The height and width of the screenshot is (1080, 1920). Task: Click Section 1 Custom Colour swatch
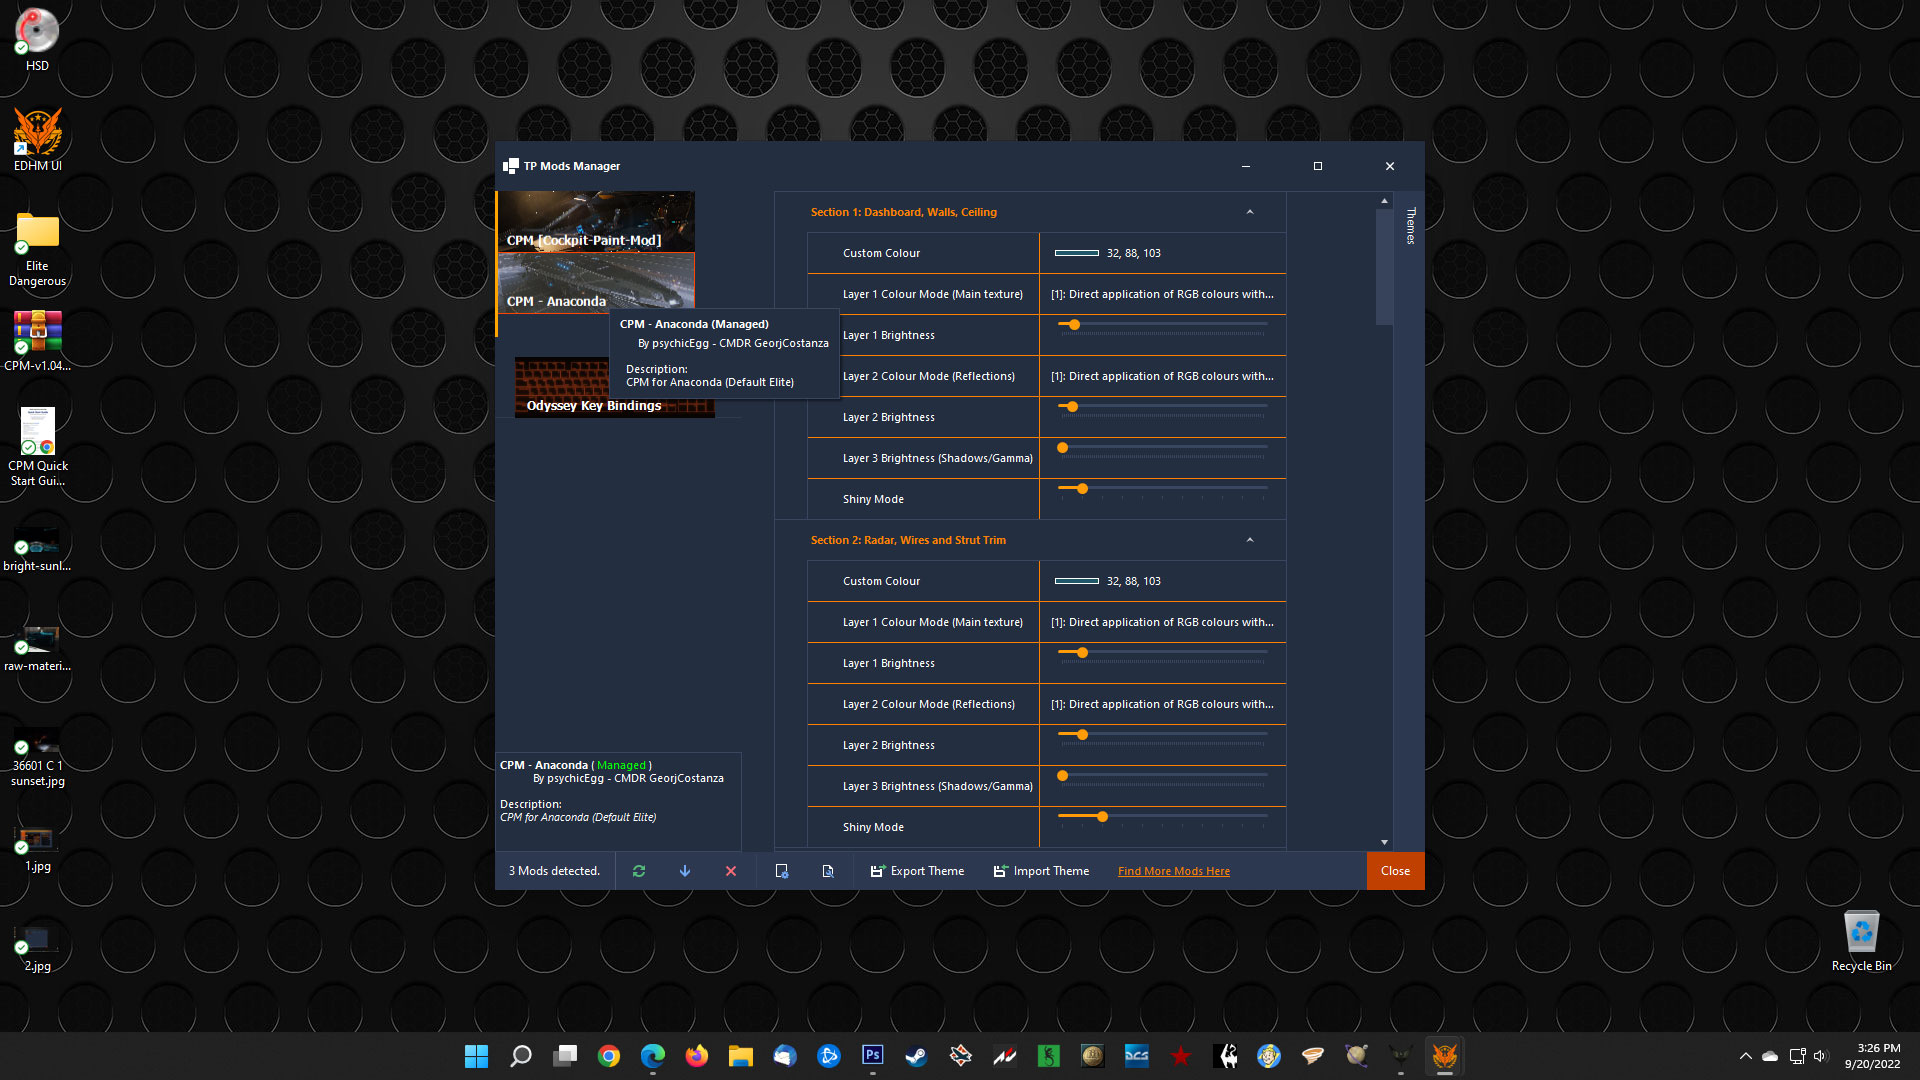coord(1077,253)
